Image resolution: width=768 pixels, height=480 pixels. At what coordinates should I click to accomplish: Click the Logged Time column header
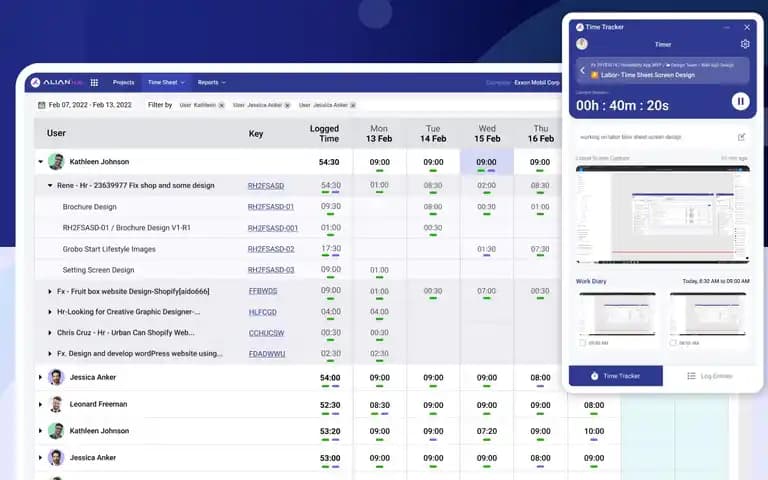[324, 133]
